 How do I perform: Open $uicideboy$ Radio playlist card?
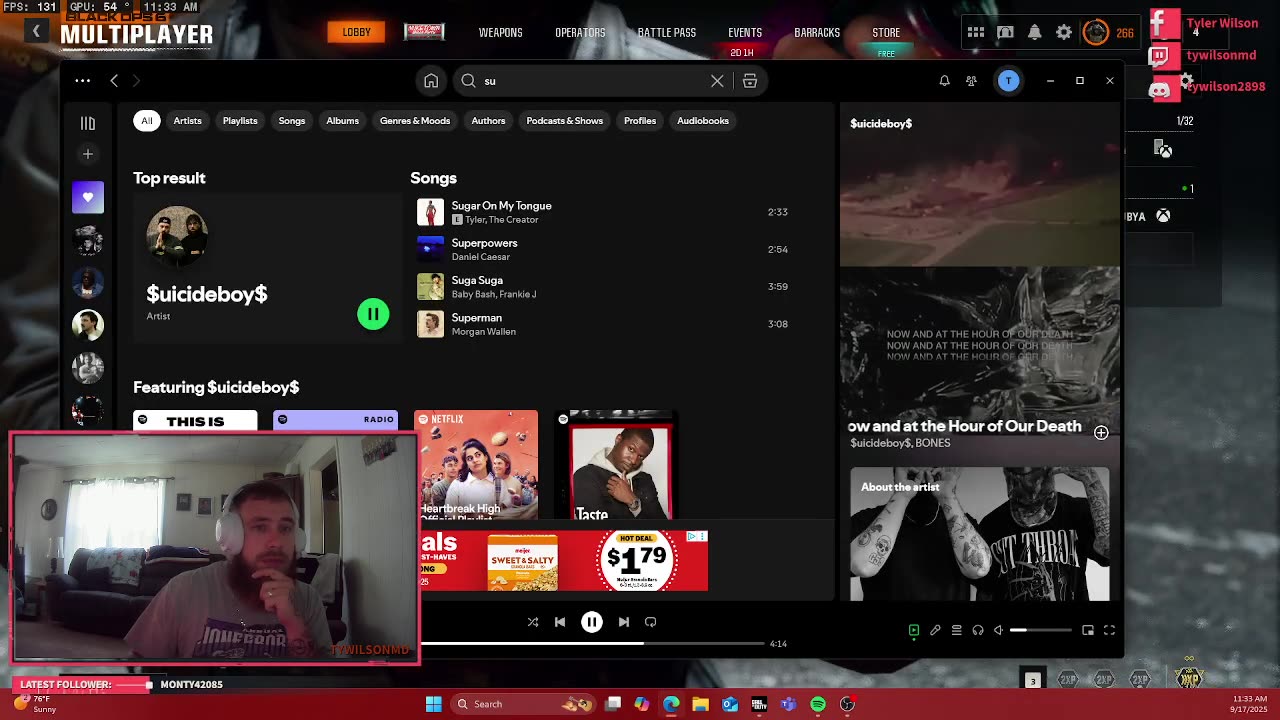(x=335, y=421)
